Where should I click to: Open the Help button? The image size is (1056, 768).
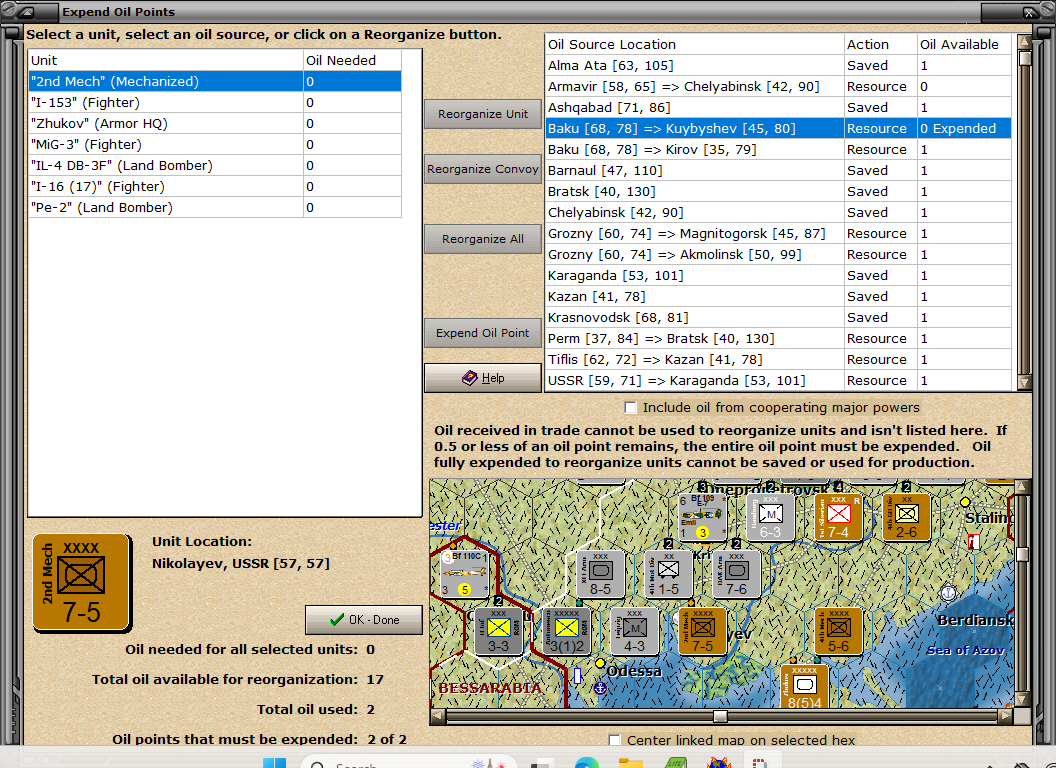(483, 378)
